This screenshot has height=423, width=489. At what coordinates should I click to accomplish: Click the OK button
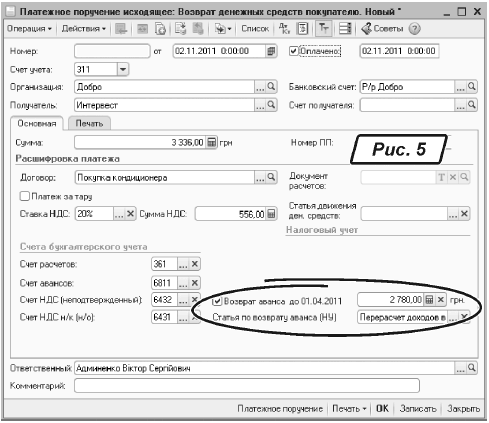click(x=382, y=408)
